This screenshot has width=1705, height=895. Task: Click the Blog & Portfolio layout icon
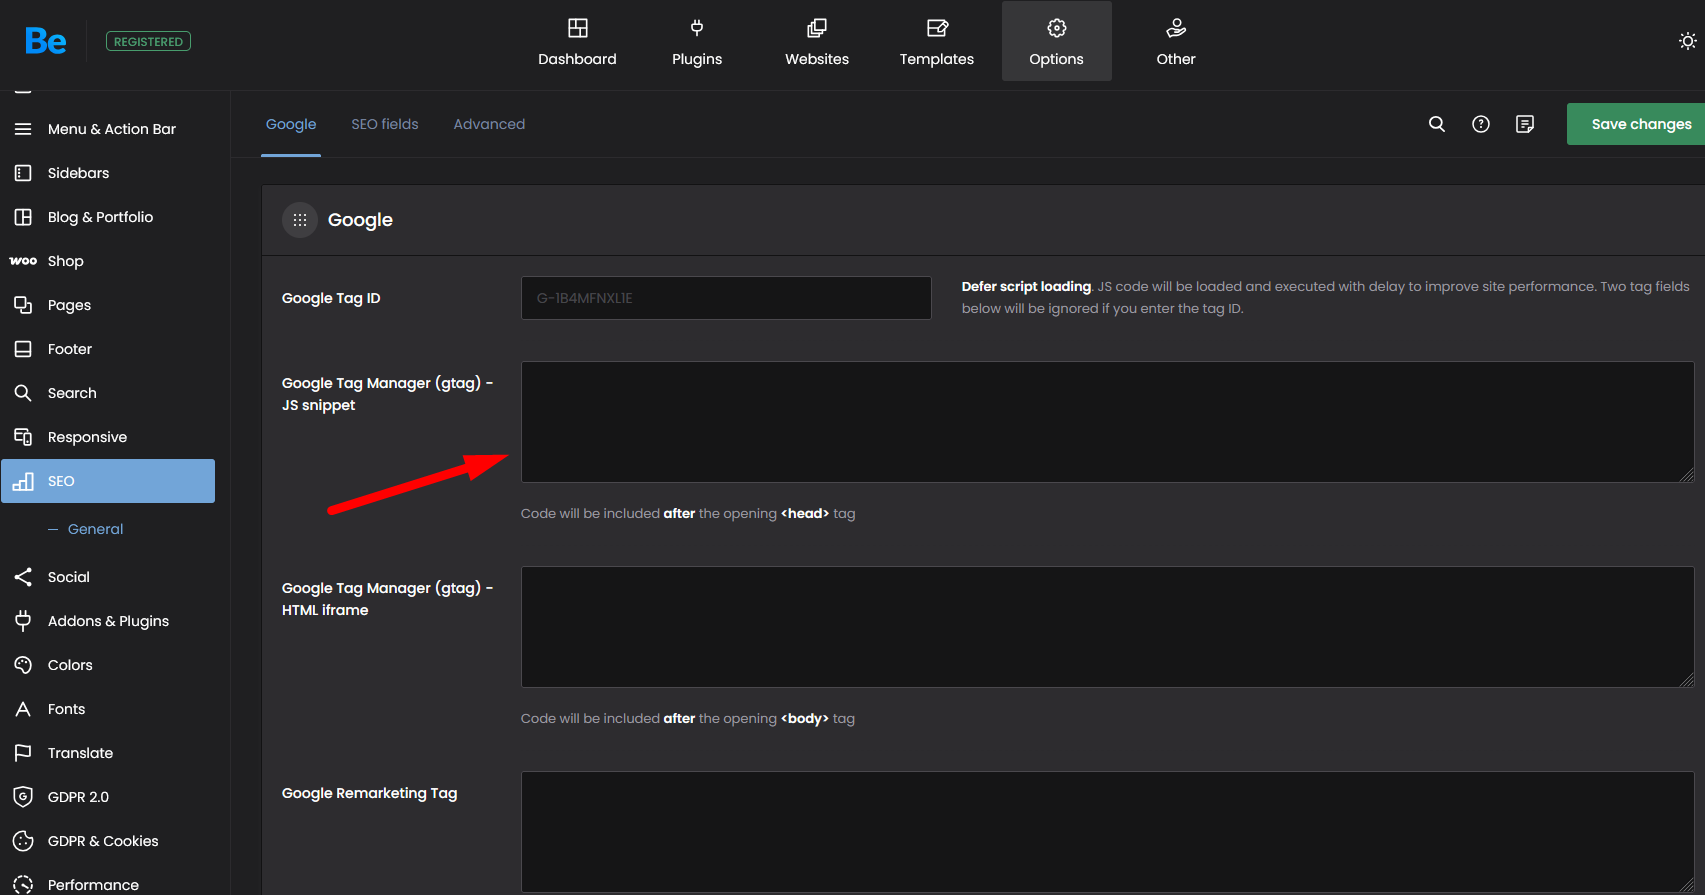[x=23, y=217]
